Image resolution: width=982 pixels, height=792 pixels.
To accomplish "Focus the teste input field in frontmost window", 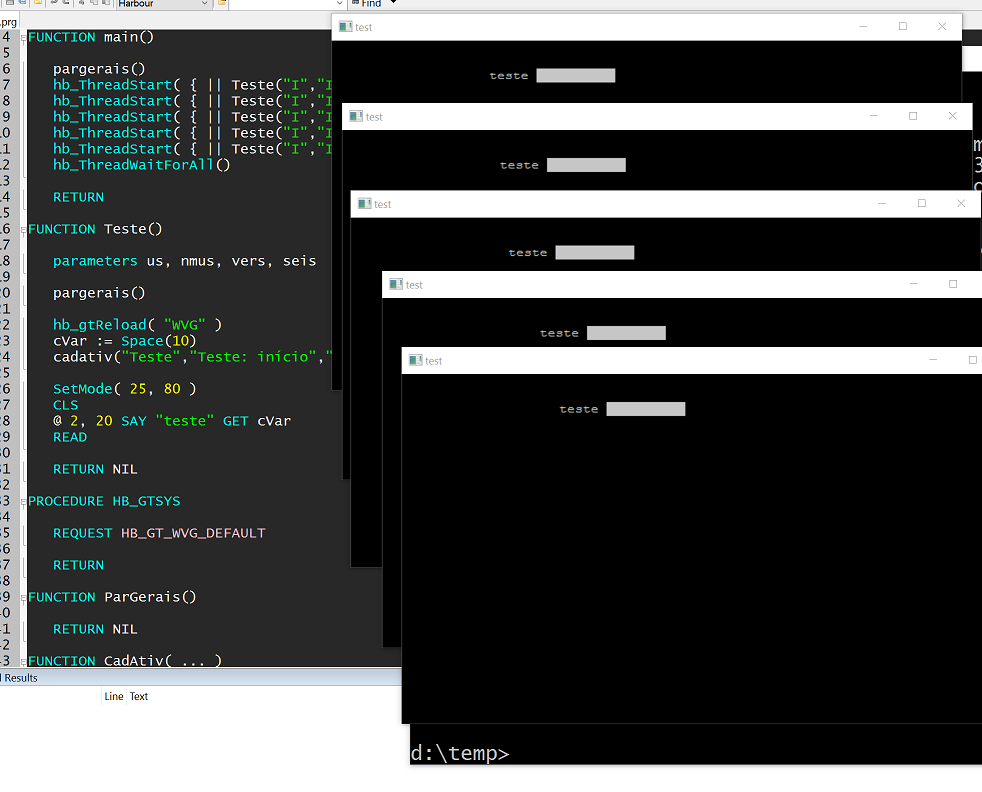I will point(645,409).
